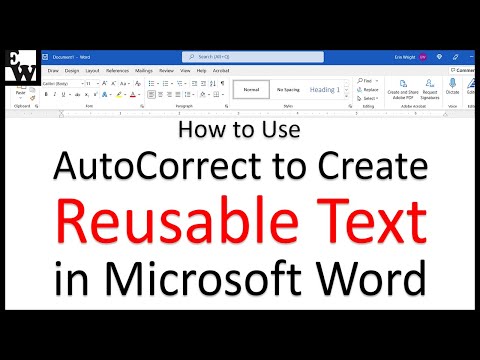
Task: Click Create and Share Adobe PDF
Action: pos(403,89)
